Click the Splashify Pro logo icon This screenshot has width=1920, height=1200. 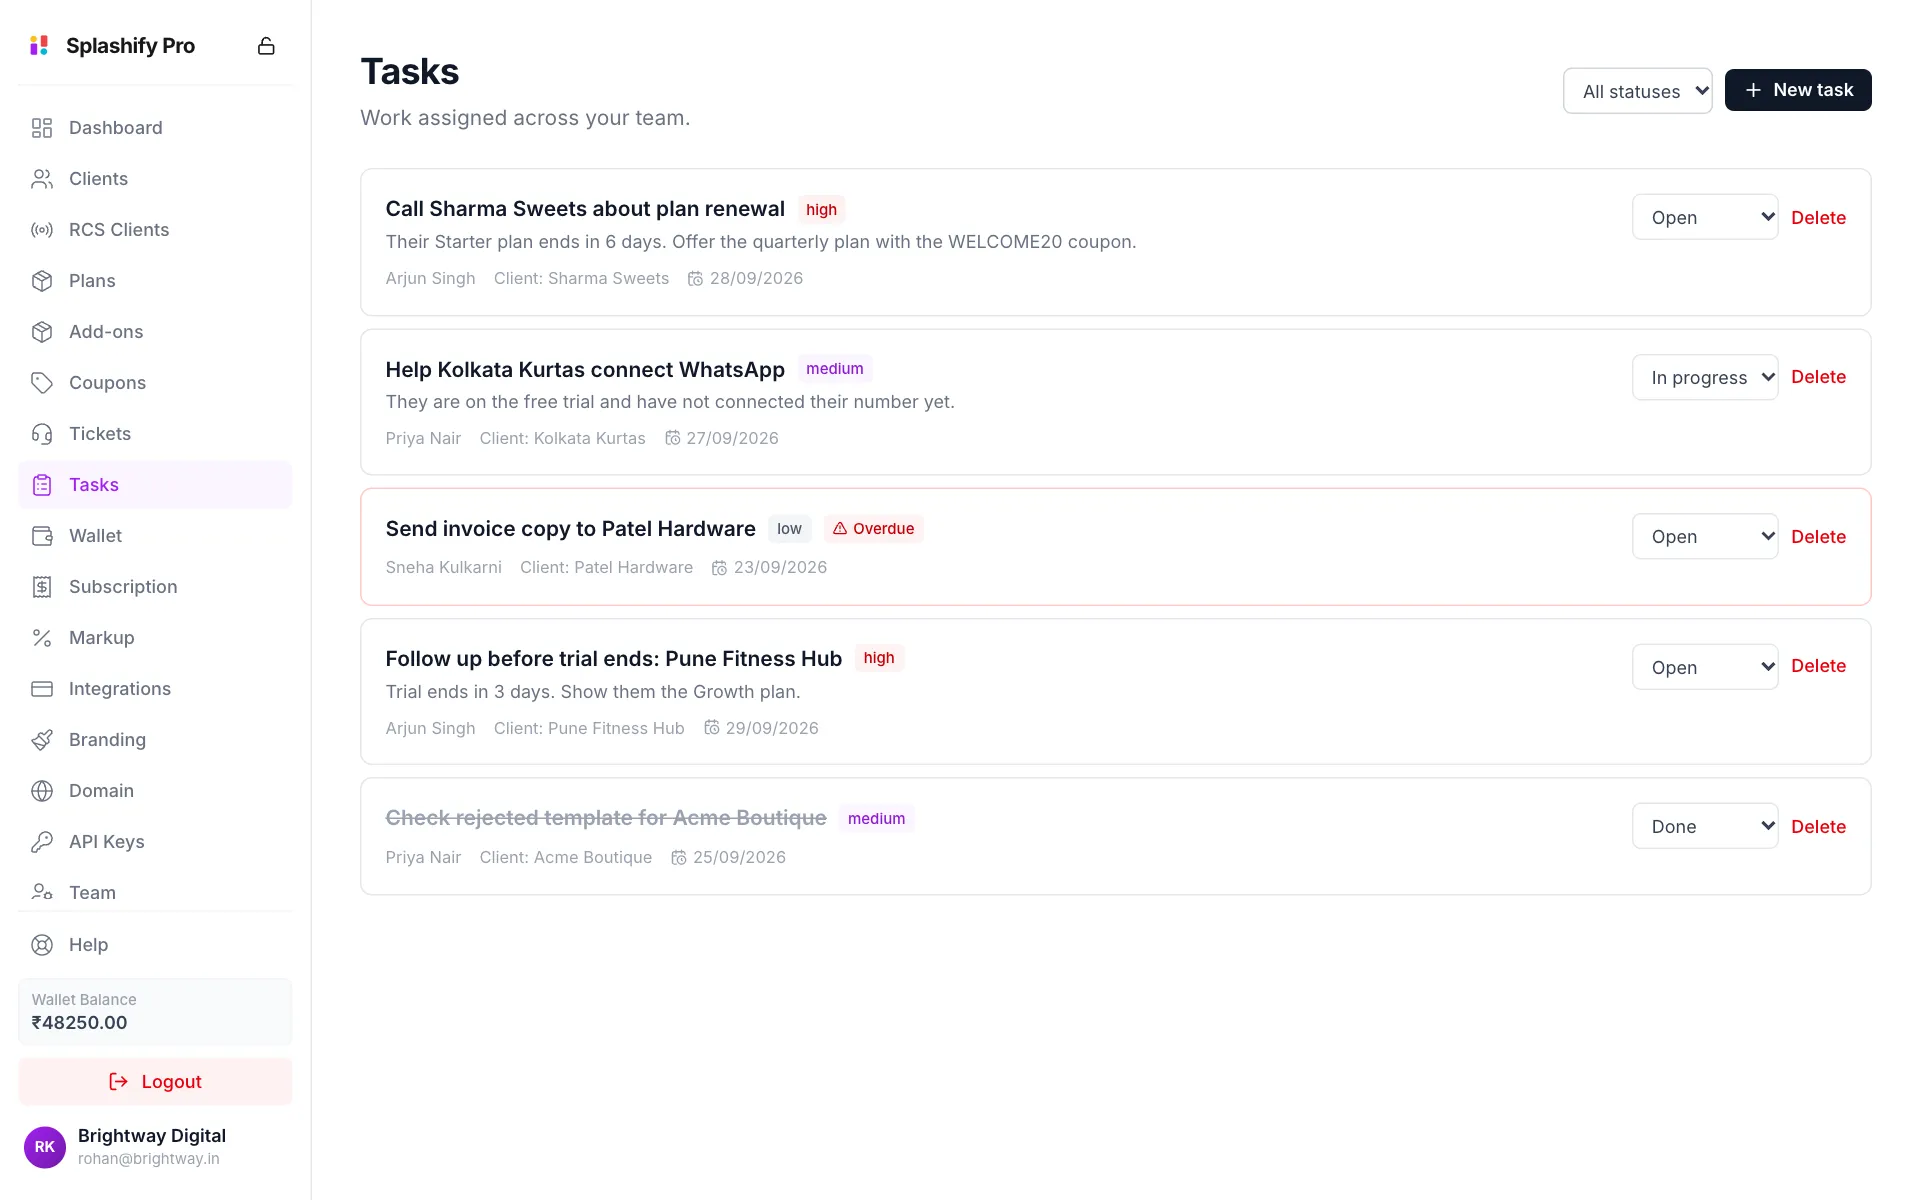point(39,45)
